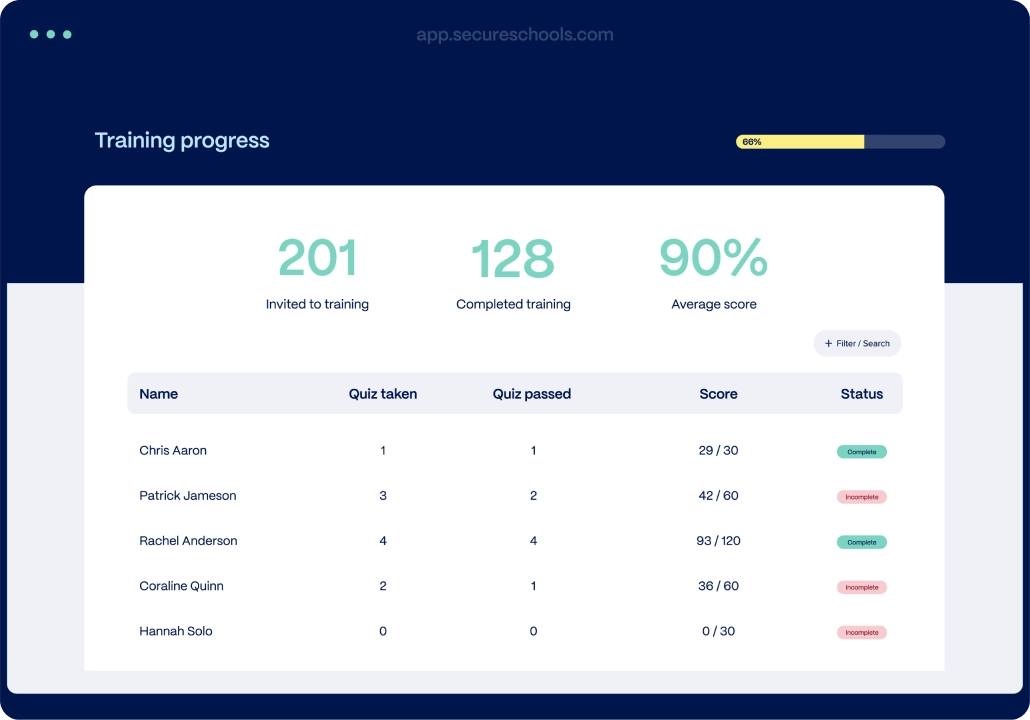Click the Training progress heading
The height and width of the screenshot is (720, 1030).
(x=182, y=141)
